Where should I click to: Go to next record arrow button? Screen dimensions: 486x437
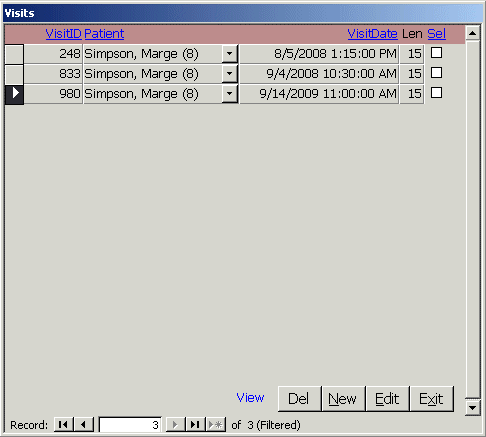click(x=175, y=425)
